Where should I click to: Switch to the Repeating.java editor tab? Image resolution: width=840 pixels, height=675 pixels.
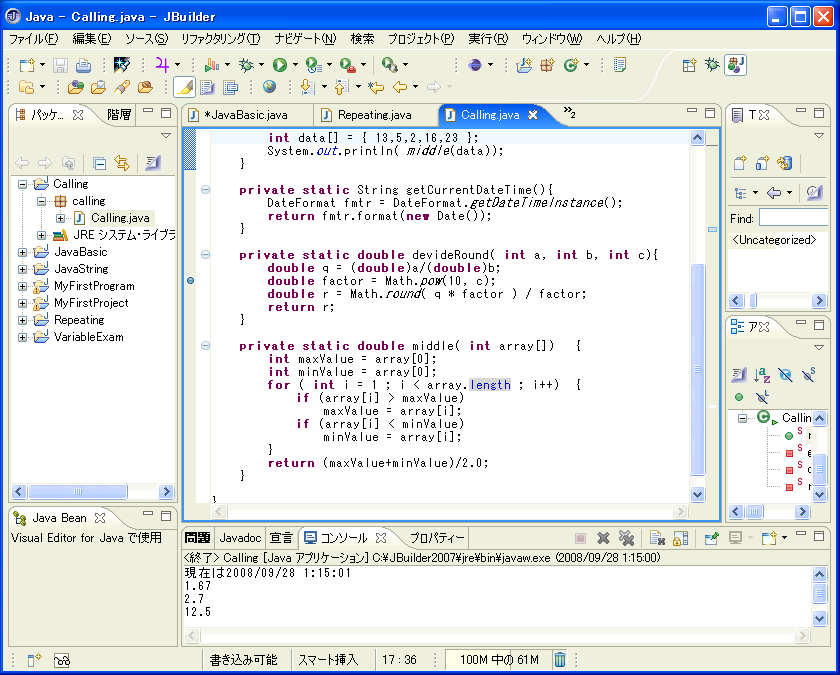(374, 115)
